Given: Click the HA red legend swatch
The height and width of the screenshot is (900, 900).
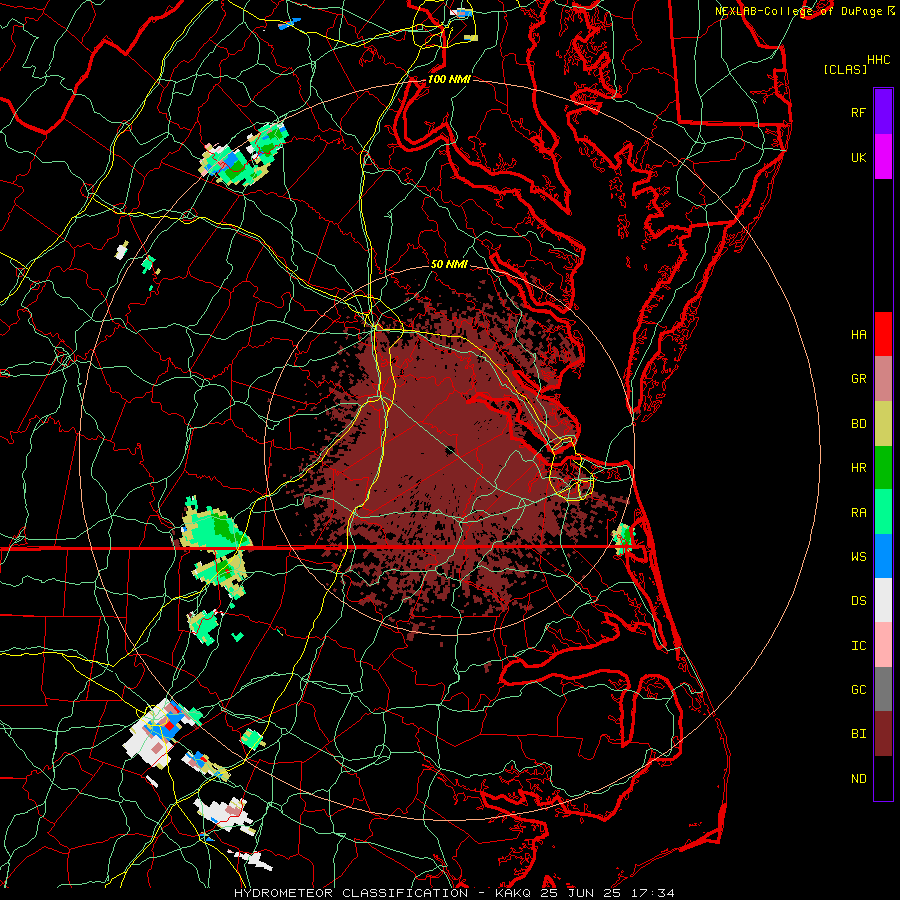Looking at the screenshot, I should point(883,334).
